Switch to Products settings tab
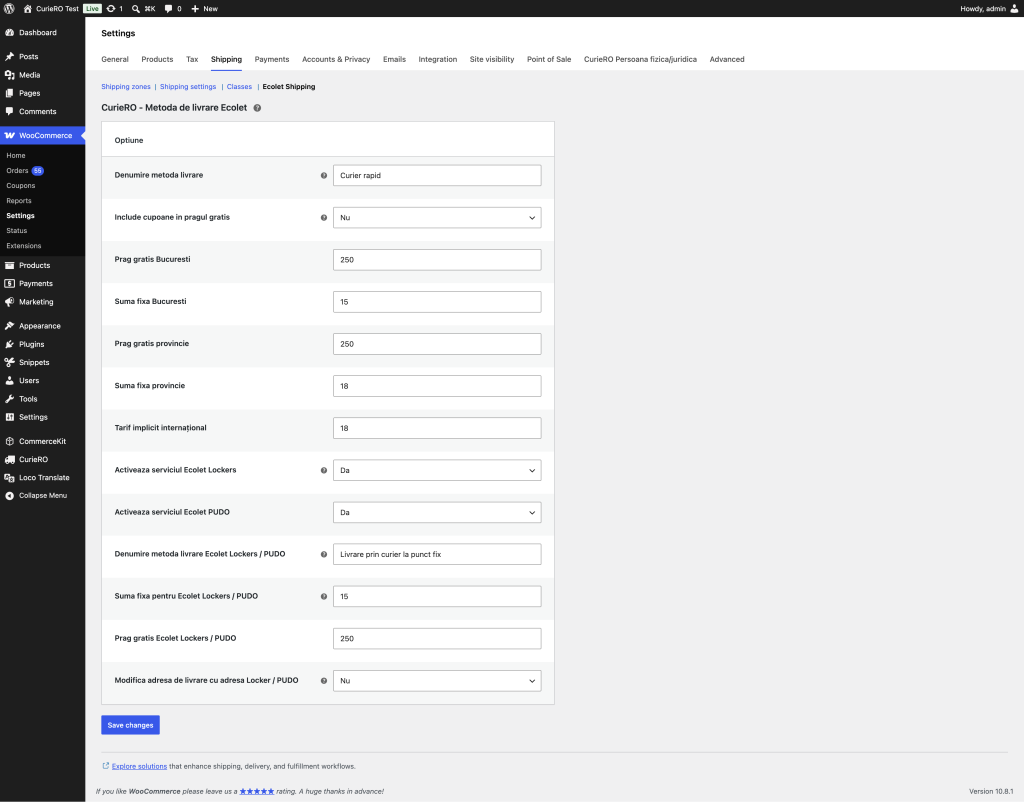This screenshot has height=802, width=1024. tap(157, 59)
